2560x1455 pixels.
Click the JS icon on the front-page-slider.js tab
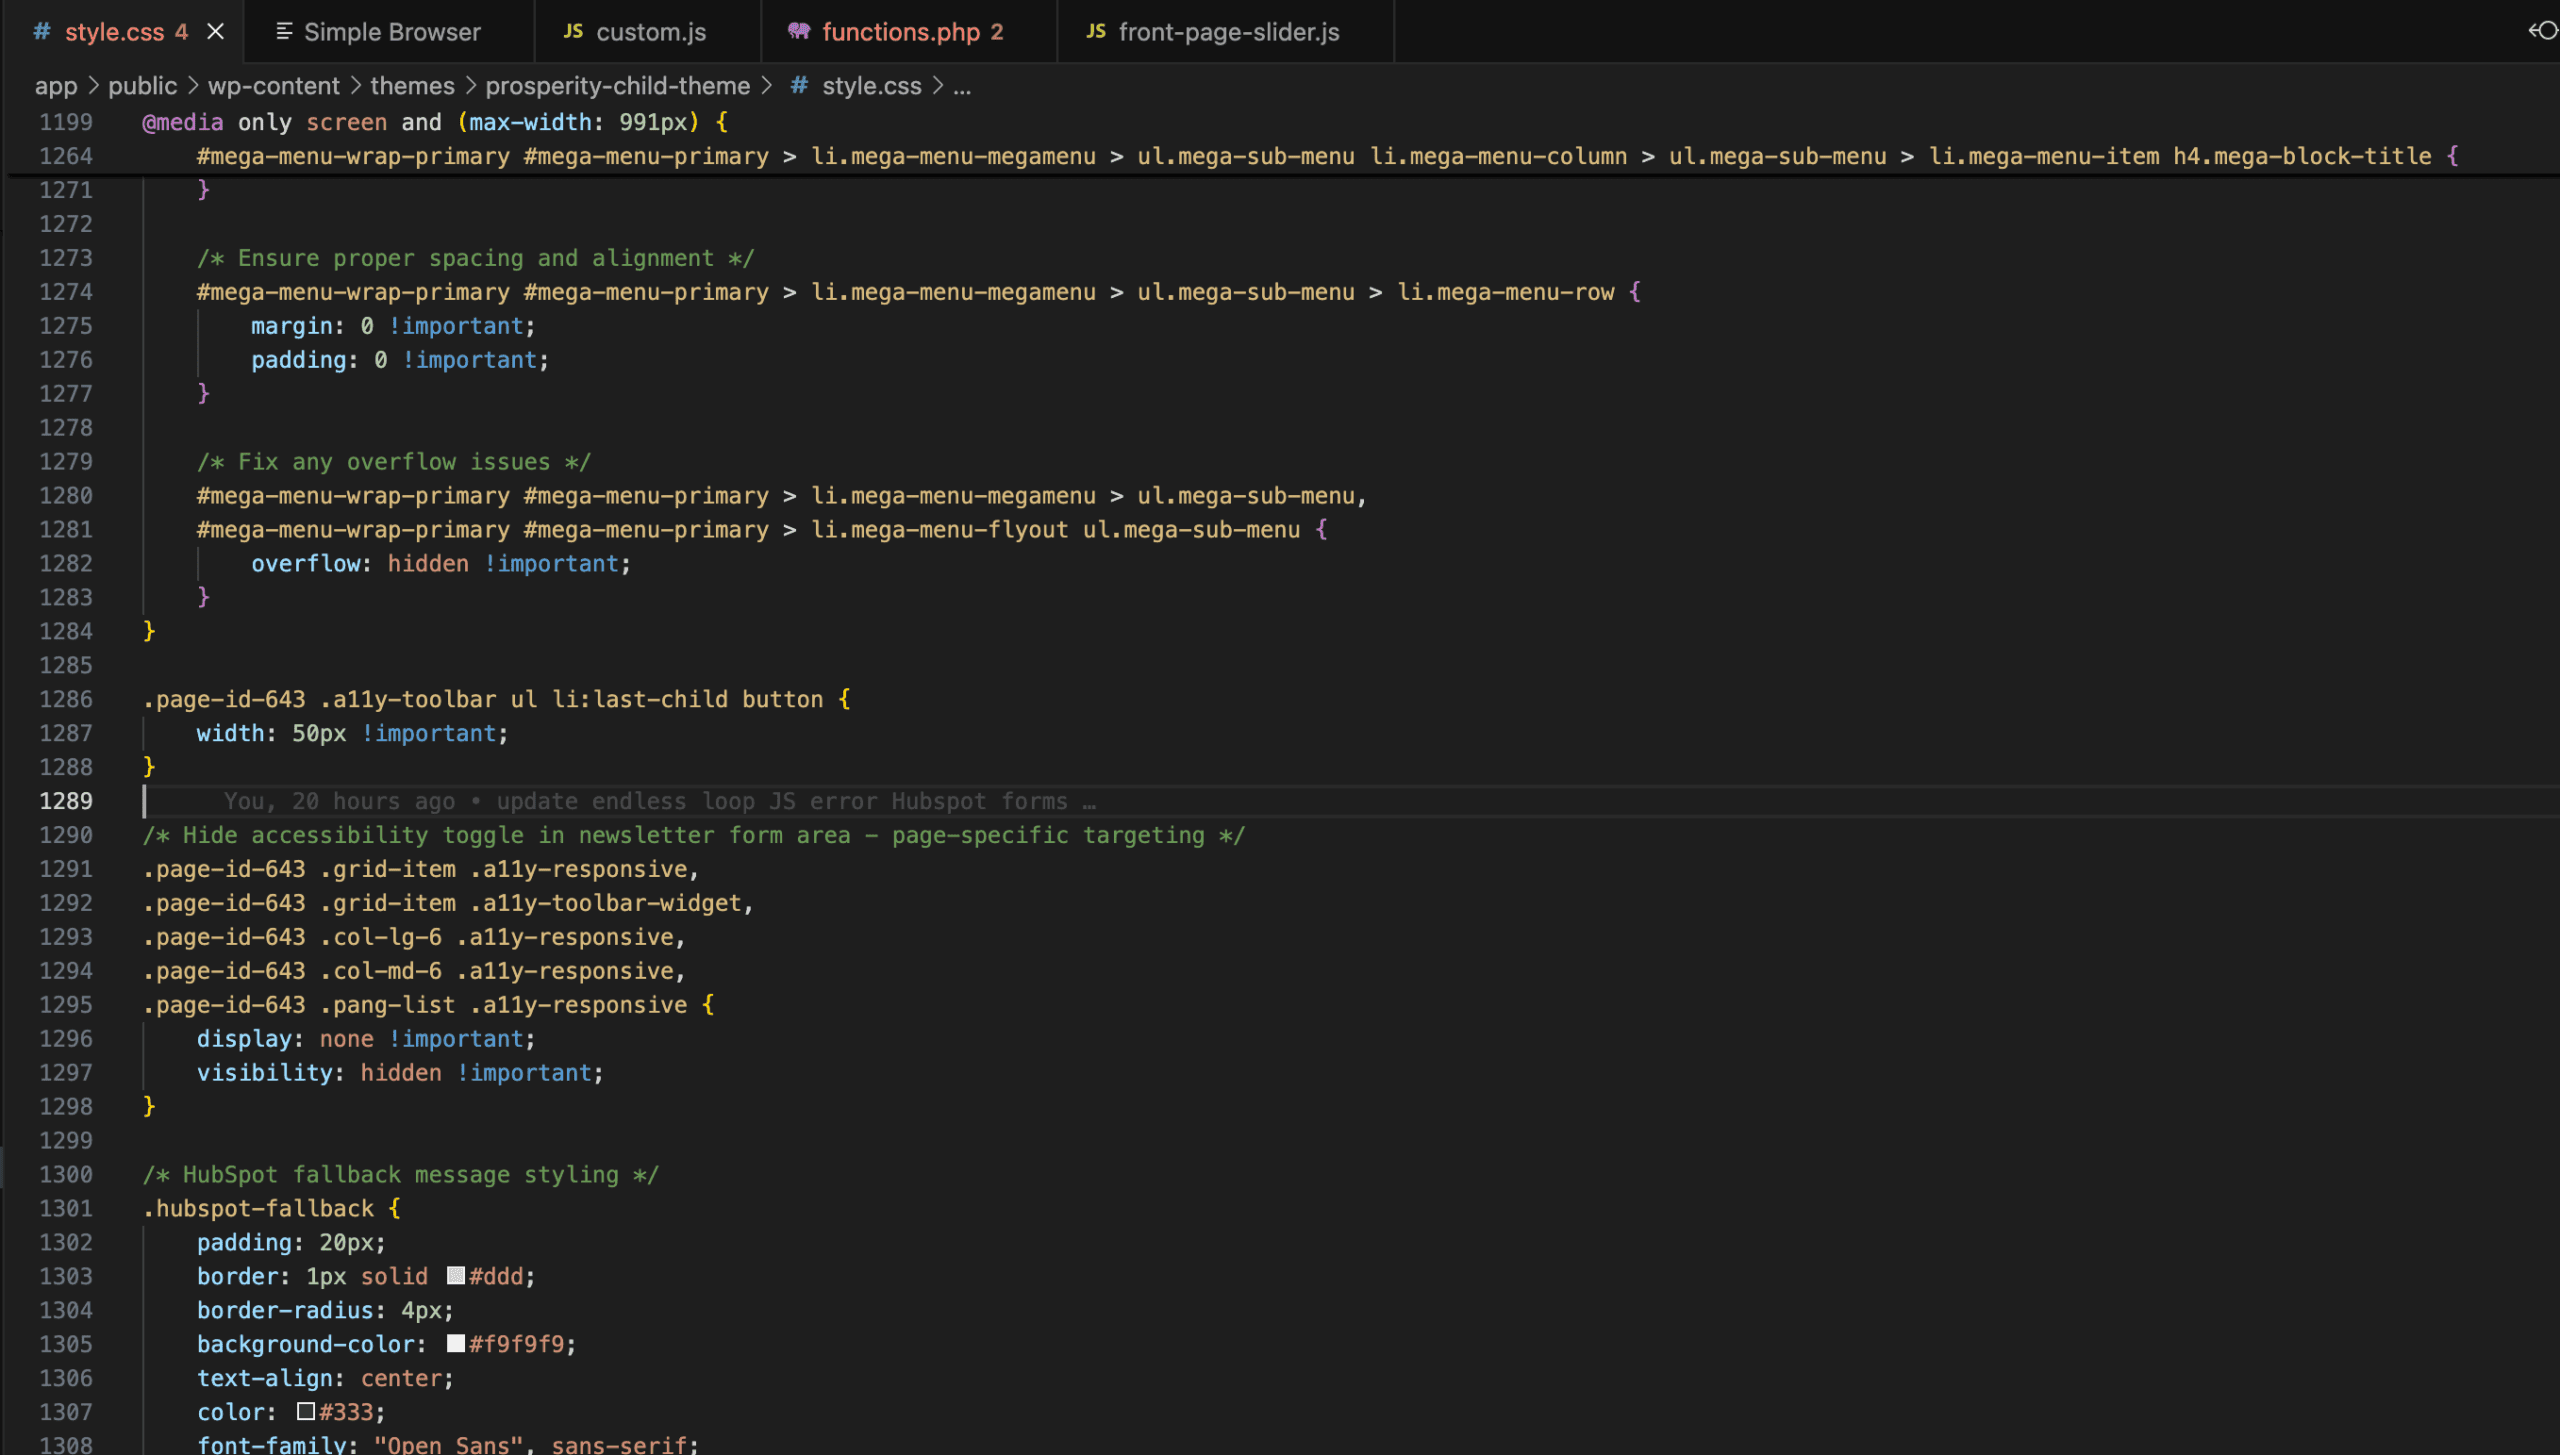[1095, 31]
